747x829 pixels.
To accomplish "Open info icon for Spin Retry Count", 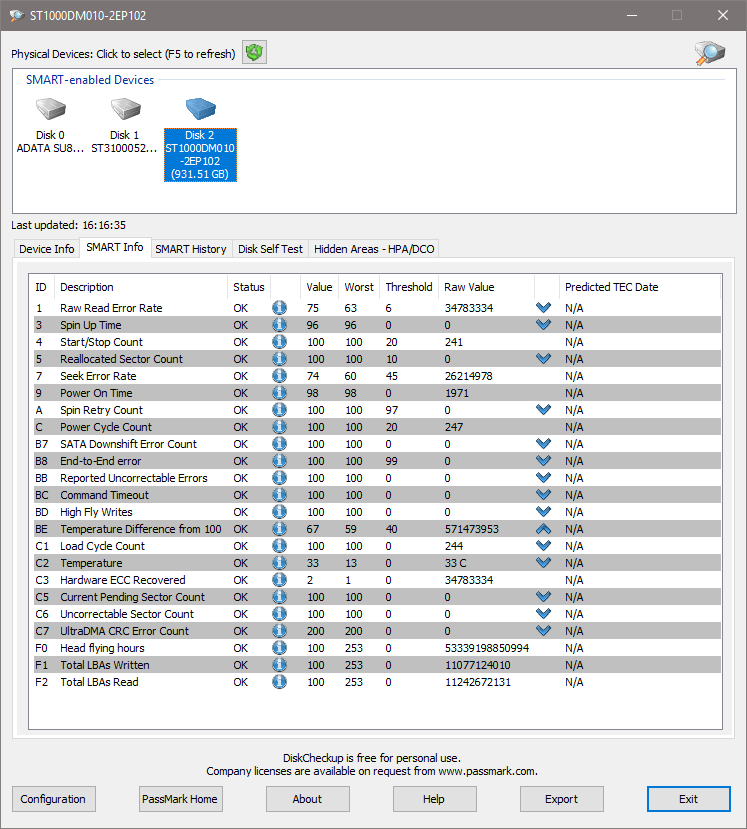I will coord(280,410).
